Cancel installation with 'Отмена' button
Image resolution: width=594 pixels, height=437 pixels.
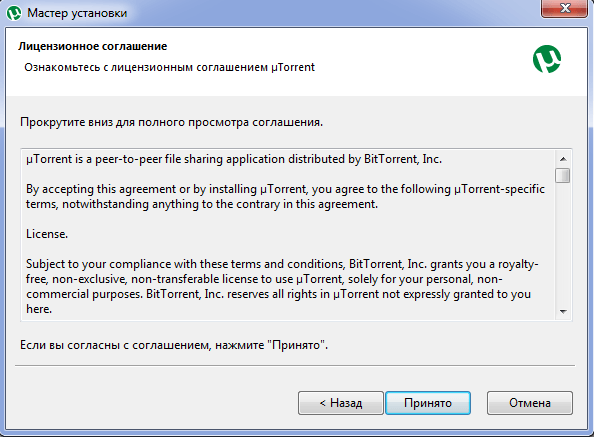(530, 403)
